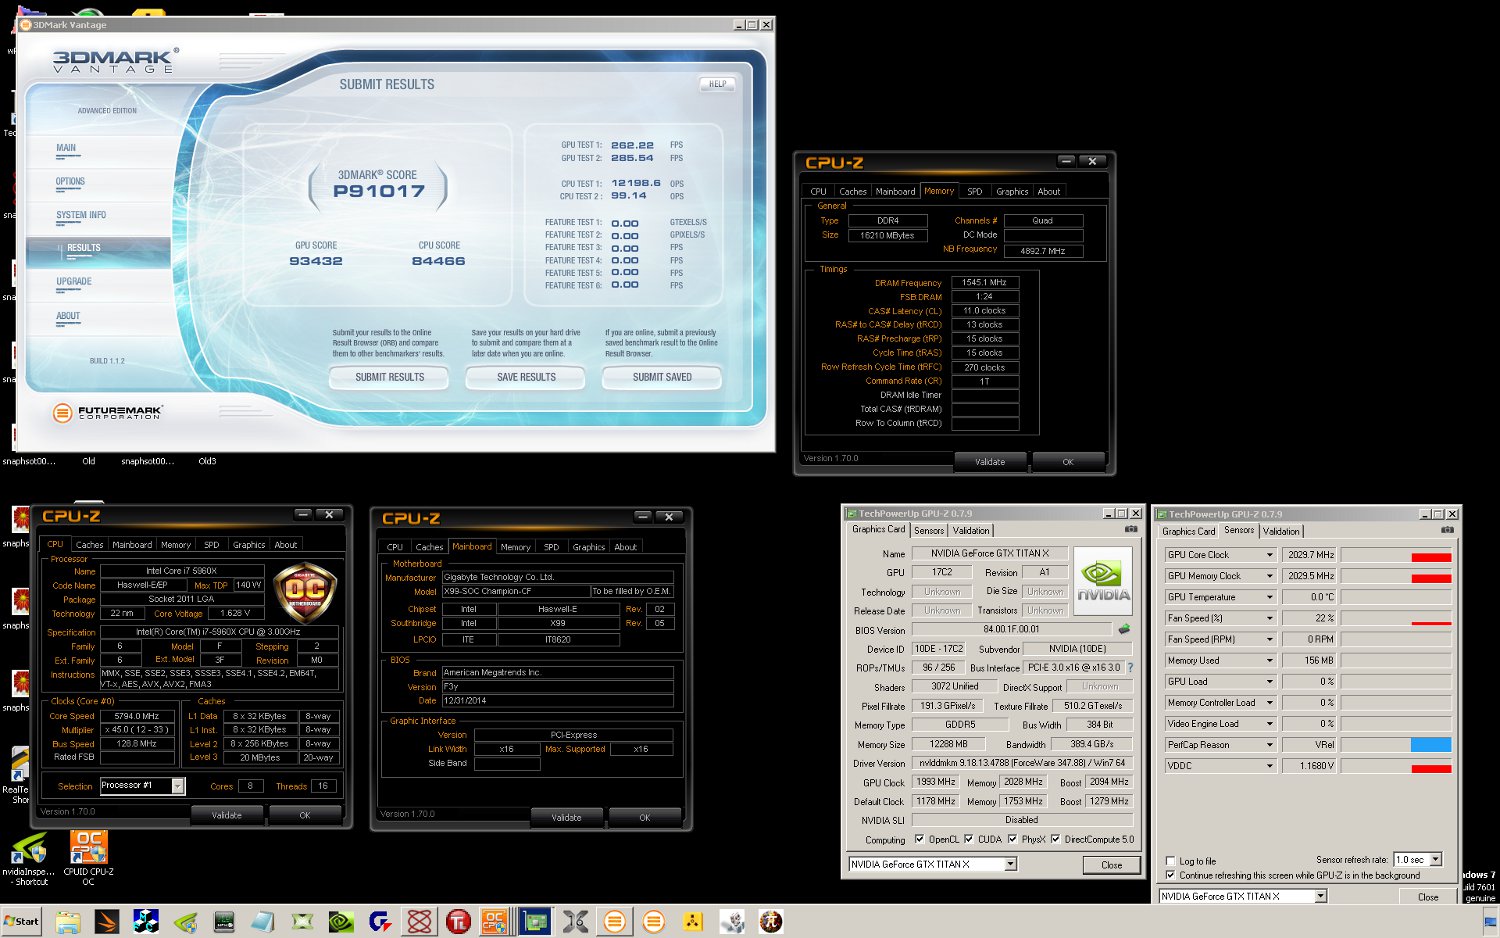The width and height of the screenshot is (1500, 938).
Task: Open the nvidiaInspector desktop shortcut
Action: (x=30, y=852)
